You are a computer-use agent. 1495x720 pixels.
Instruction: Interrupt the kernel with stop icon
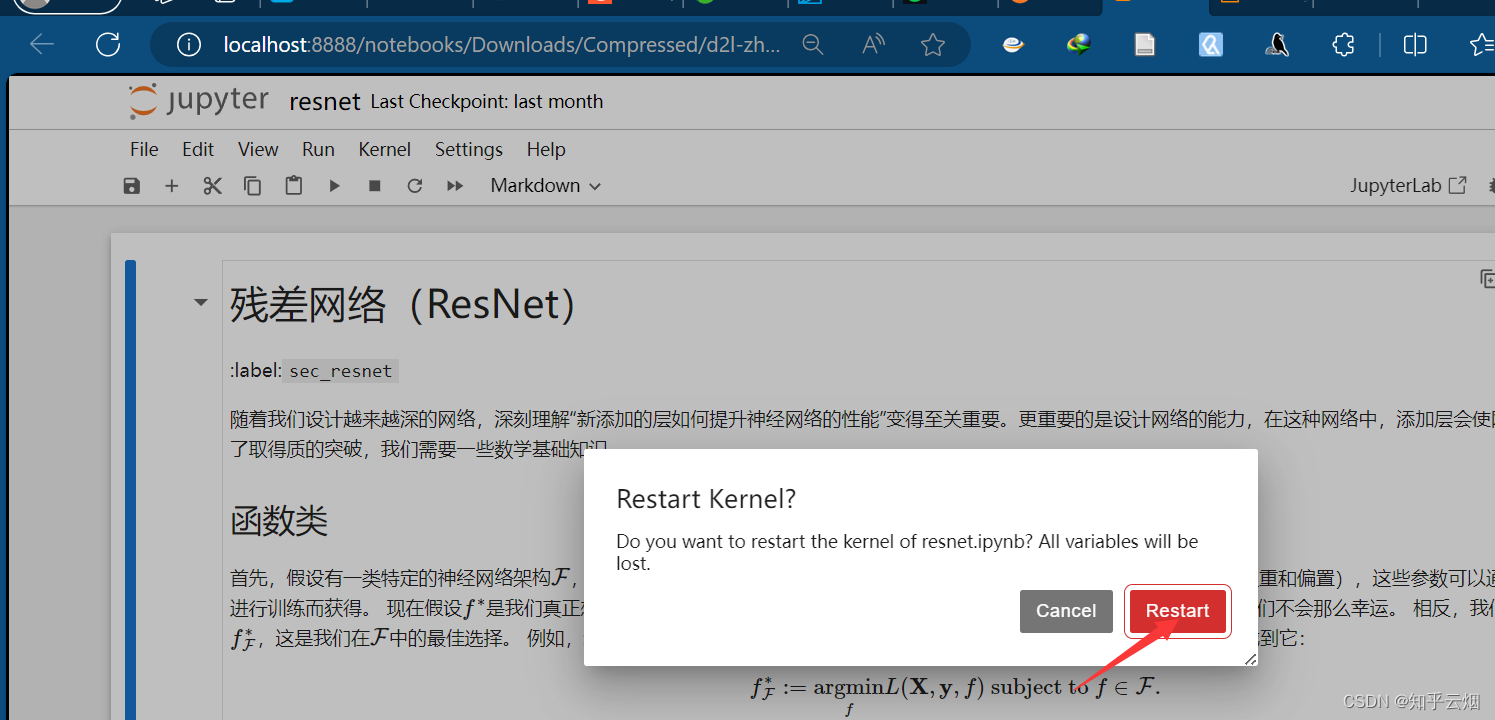pos(375,186)
